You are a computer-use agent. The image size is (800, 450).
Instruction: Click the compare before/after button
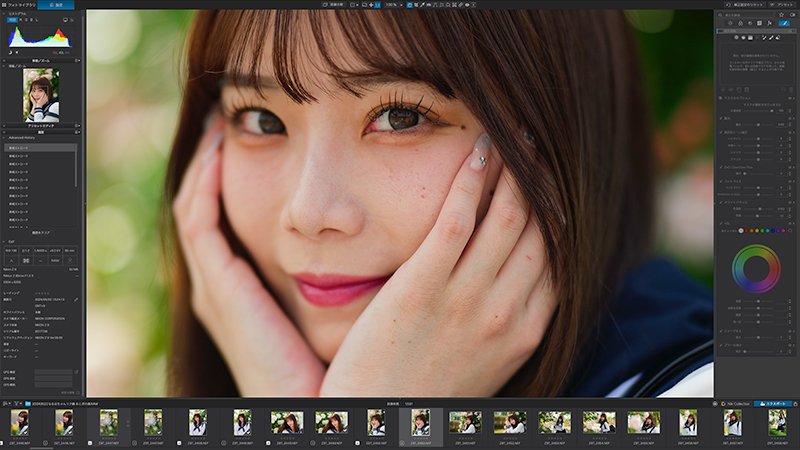tap(333, 5)
